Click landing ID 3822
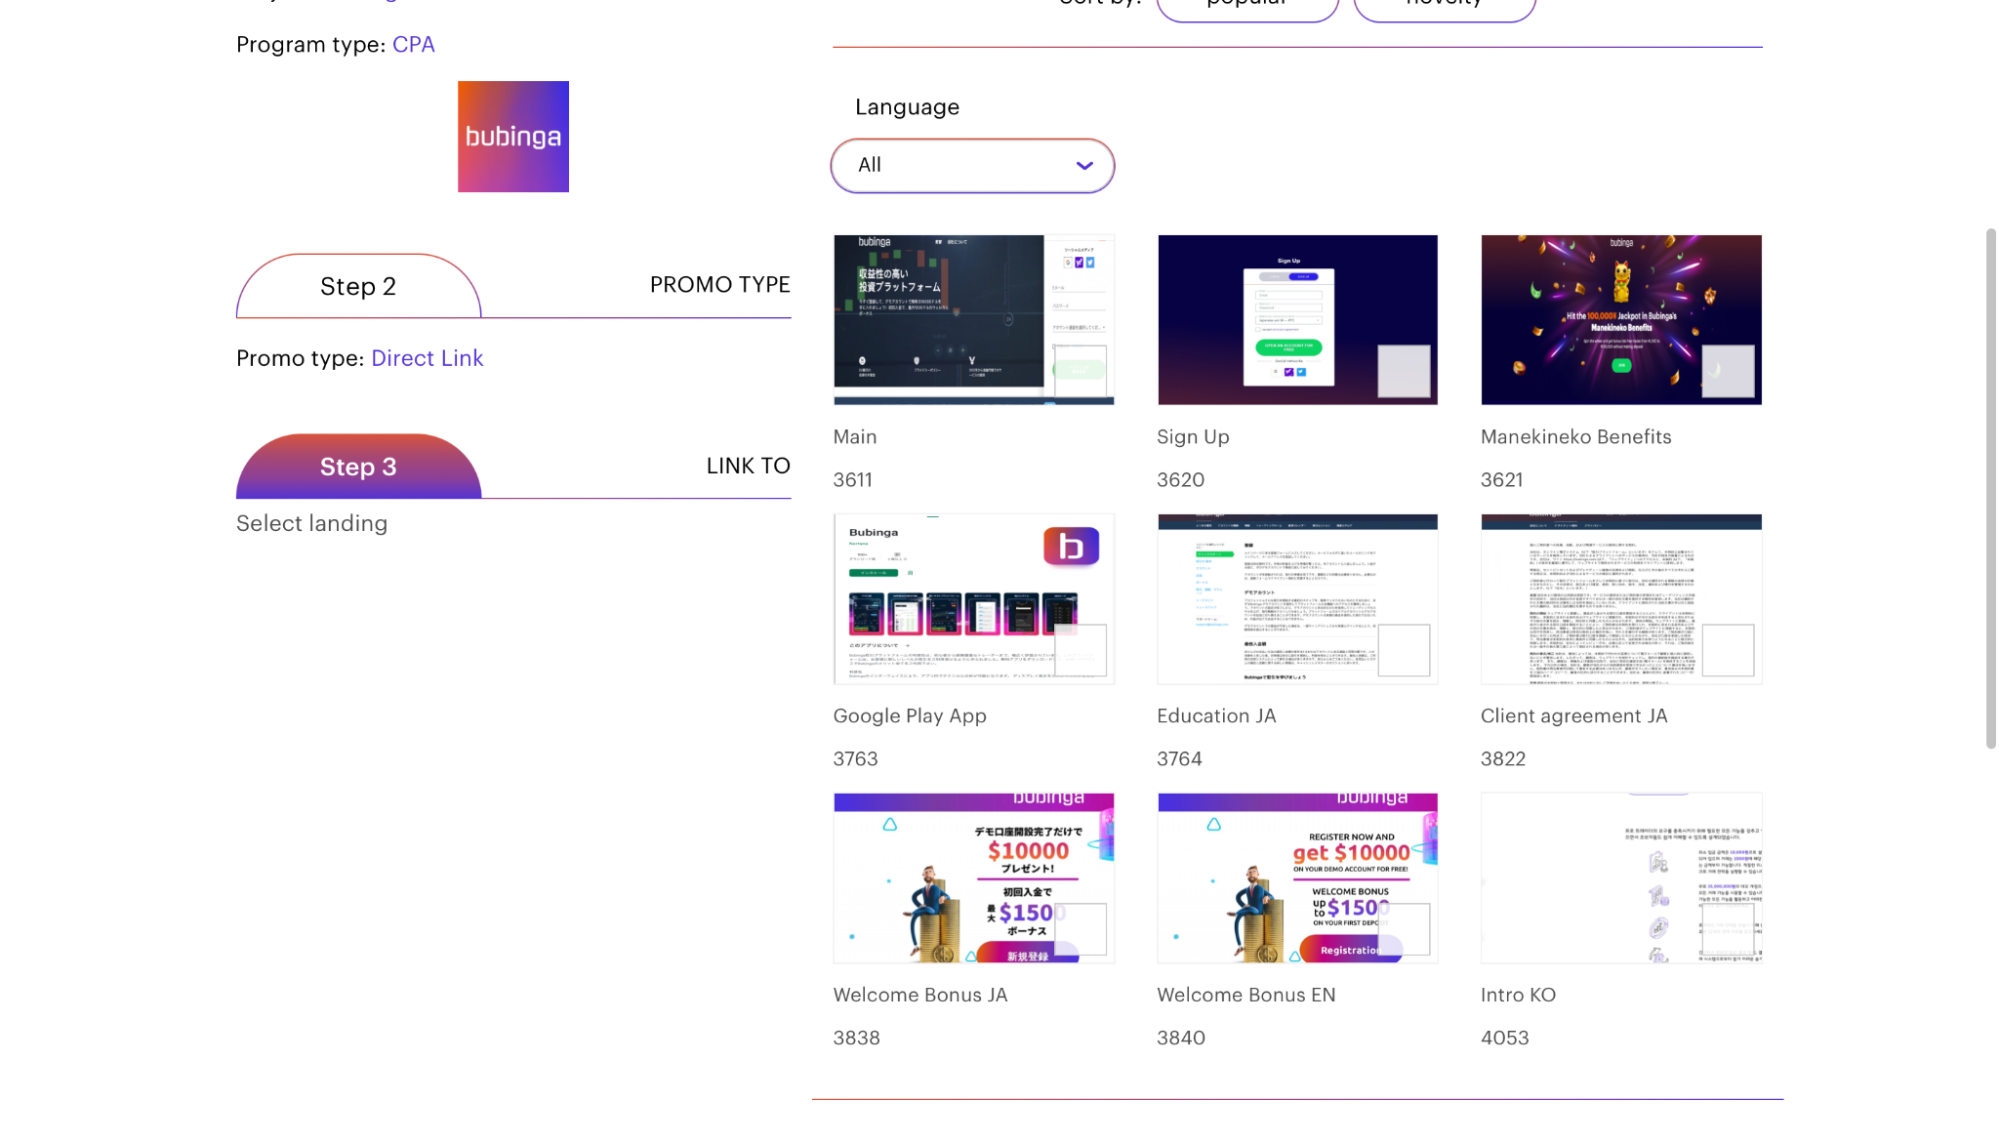The image size is (1999, 1133). [x=1503, y=759]
